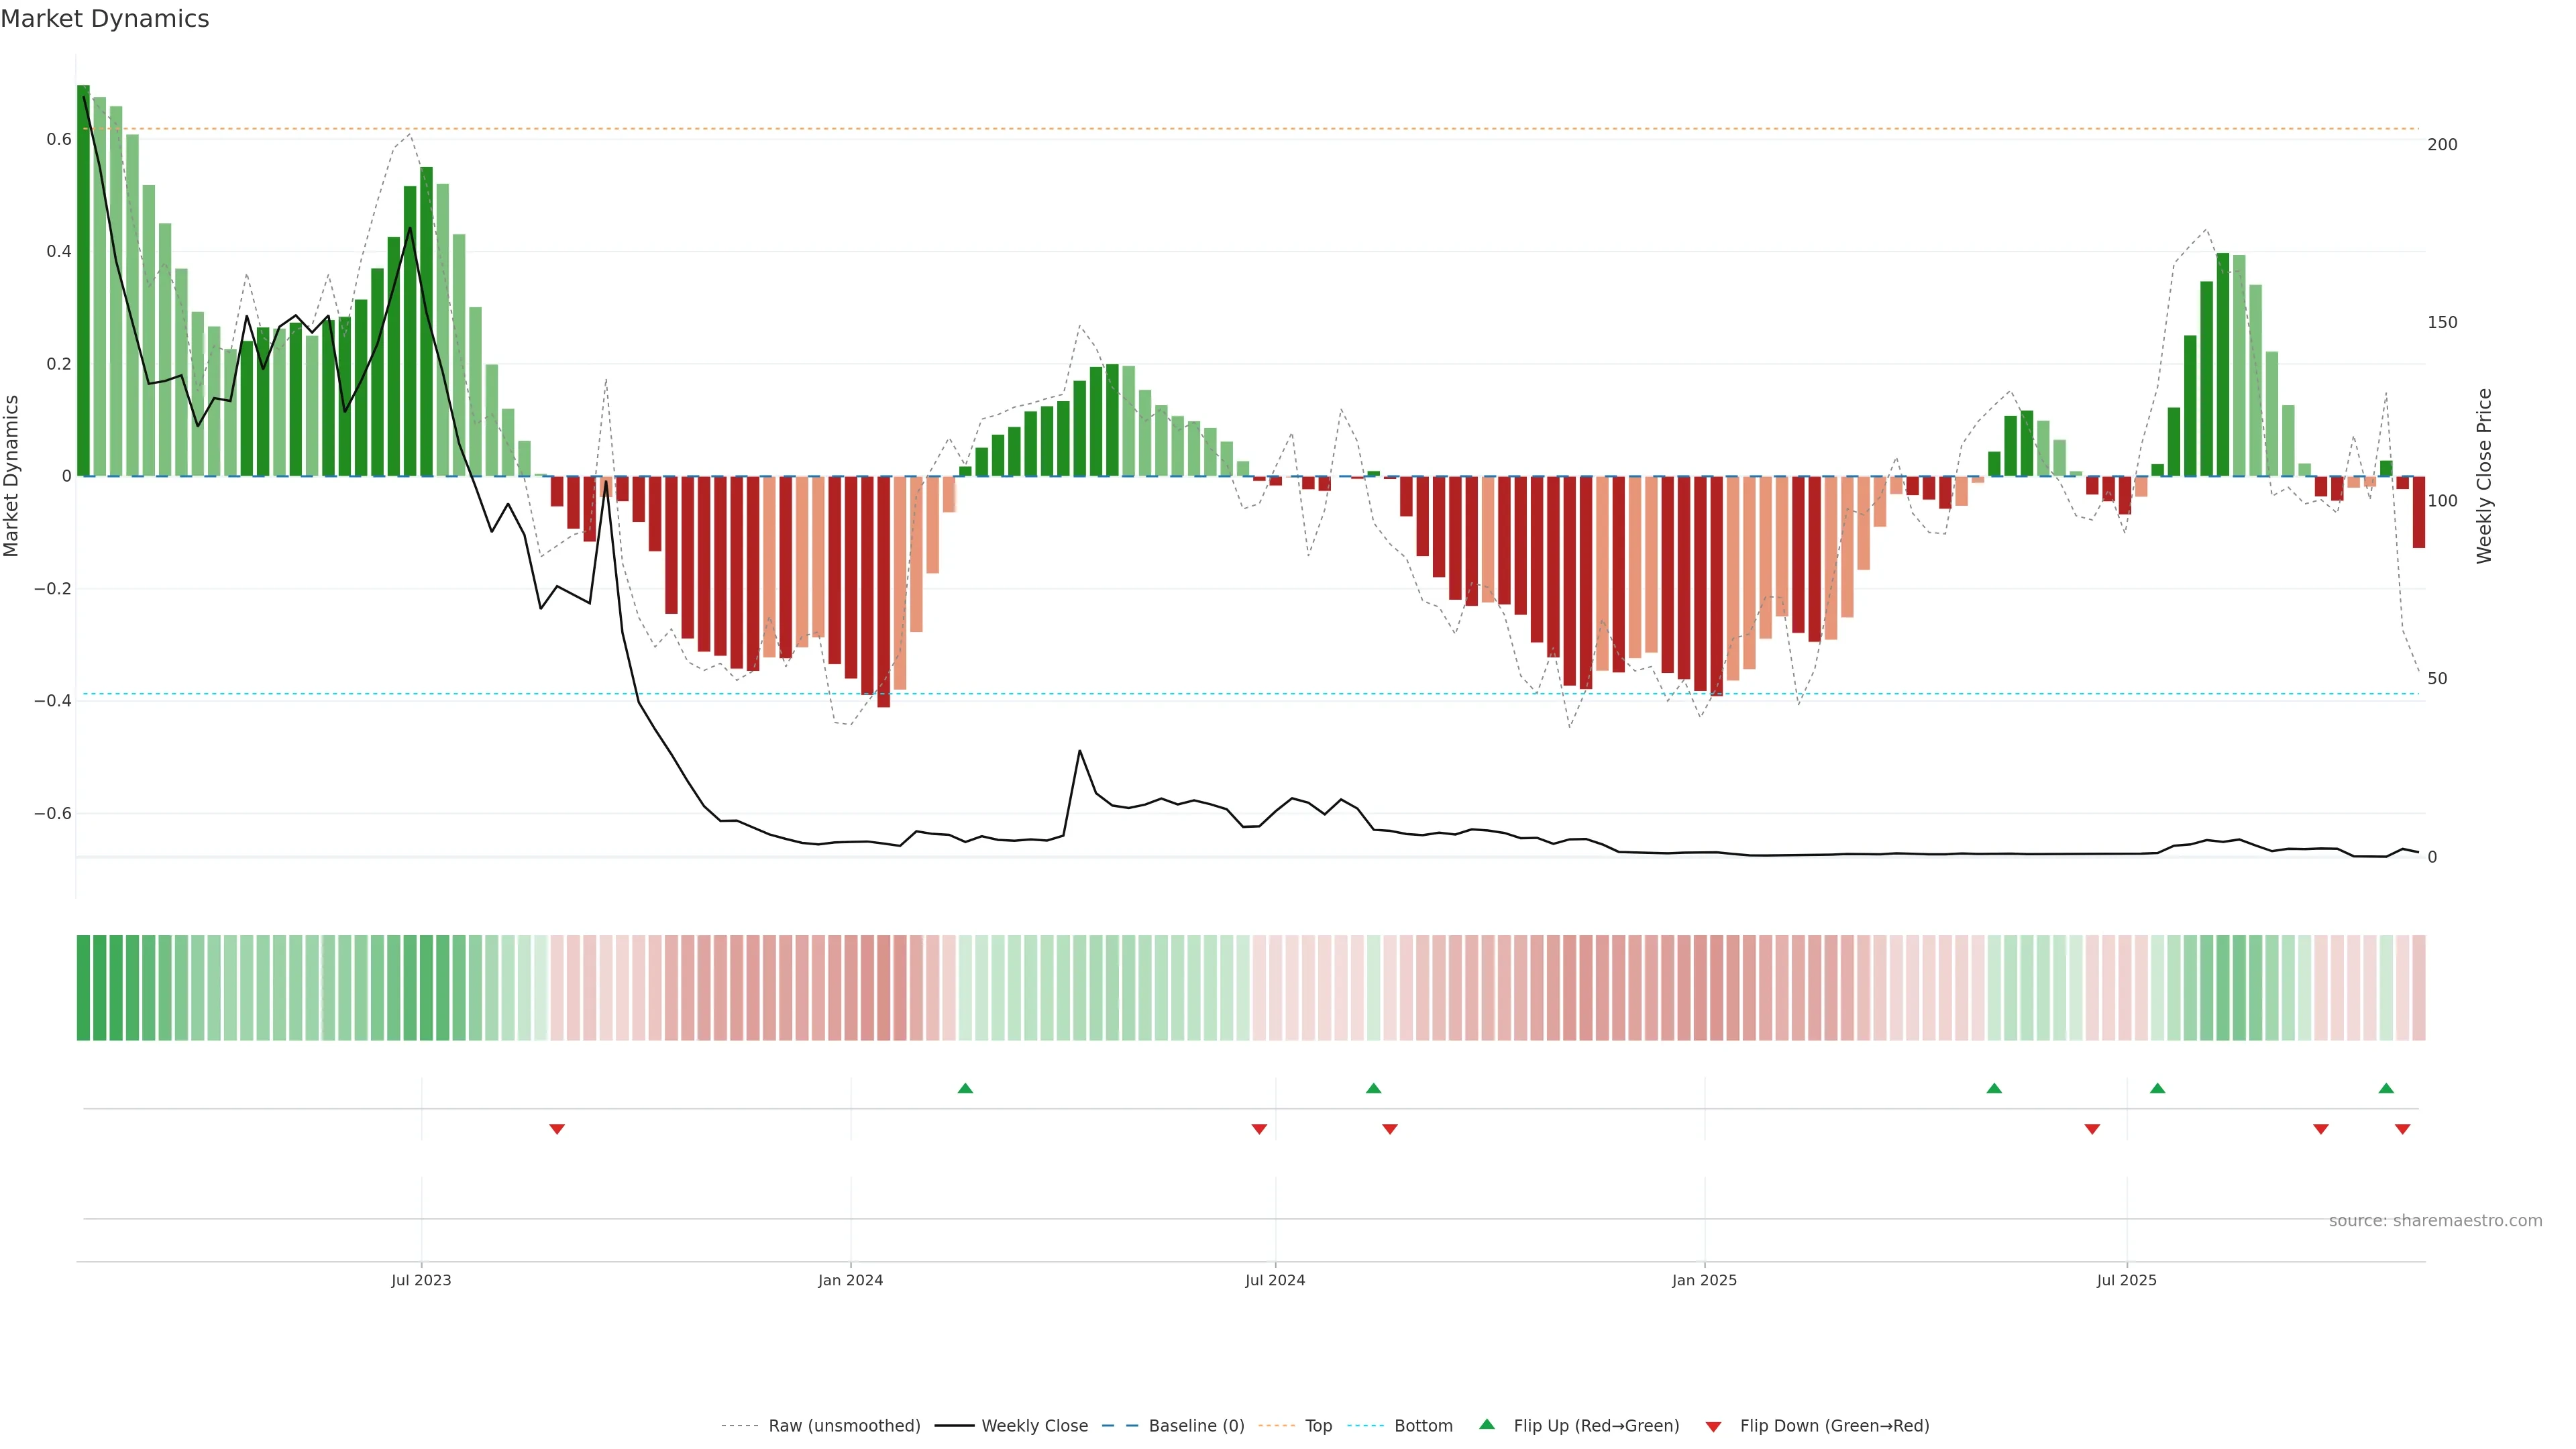
Task: Click the first green Flip Up triangle marker
Action: tap(965, 1088)
